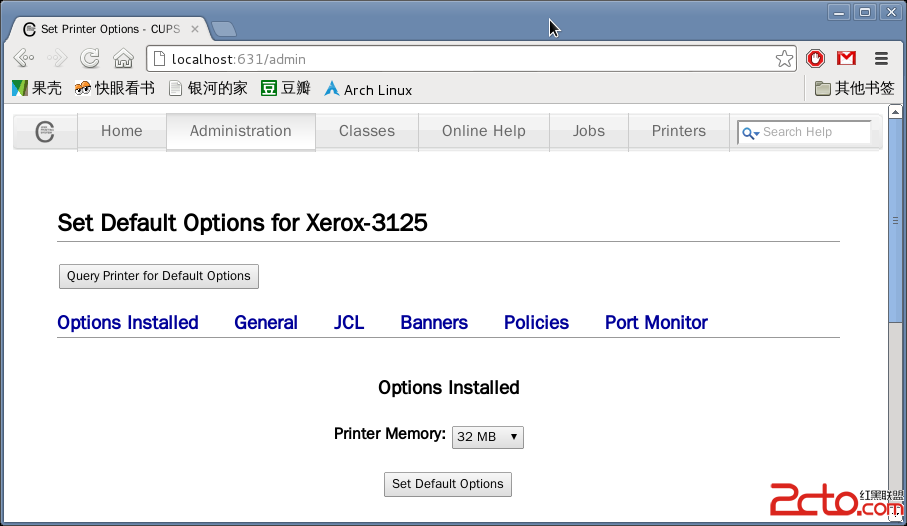Open a new browser tab
Screen dimensions: 907x526
(224, 29)
